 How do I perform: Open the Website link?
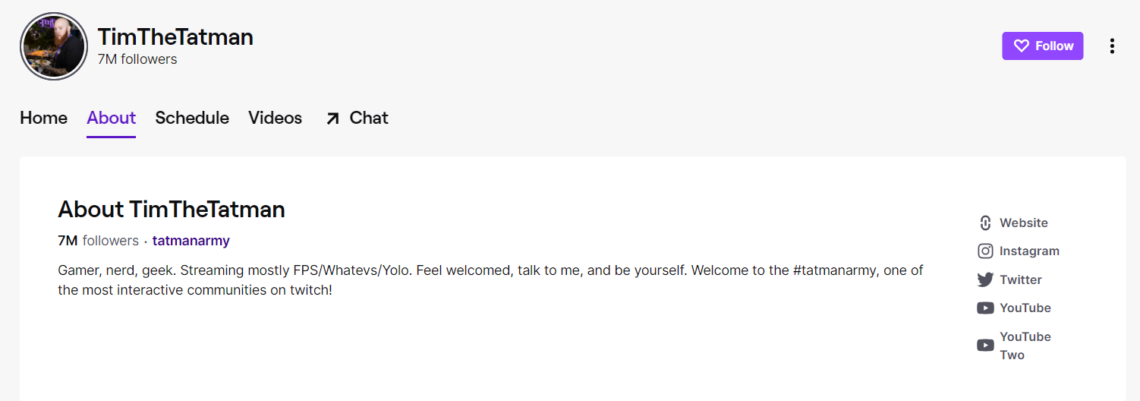coord(1023,223)
